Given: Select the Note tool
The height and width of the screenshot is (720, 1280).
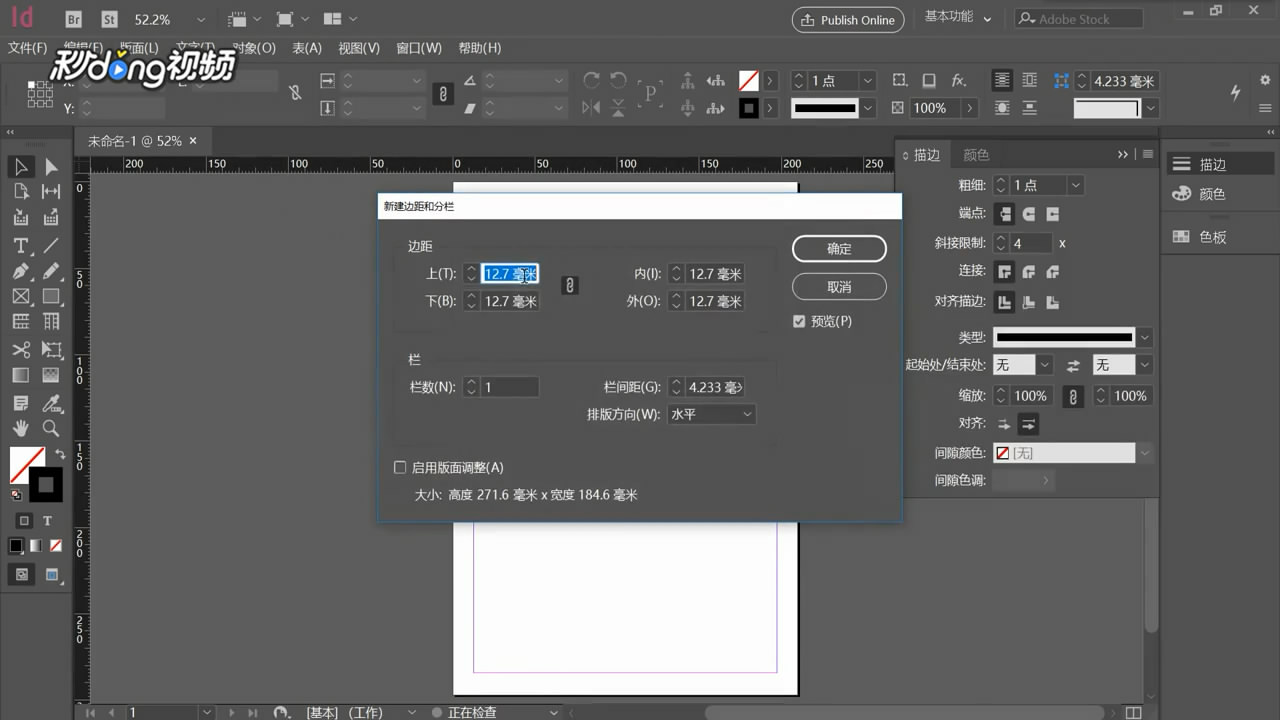Looking at the screenshot, I should 21,403.
